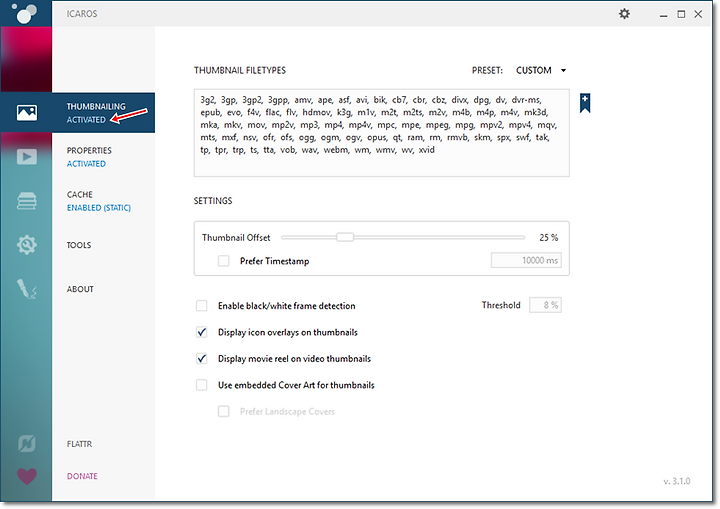Minimize the Icaros window

pyautogui.click(x=664, y=14)
